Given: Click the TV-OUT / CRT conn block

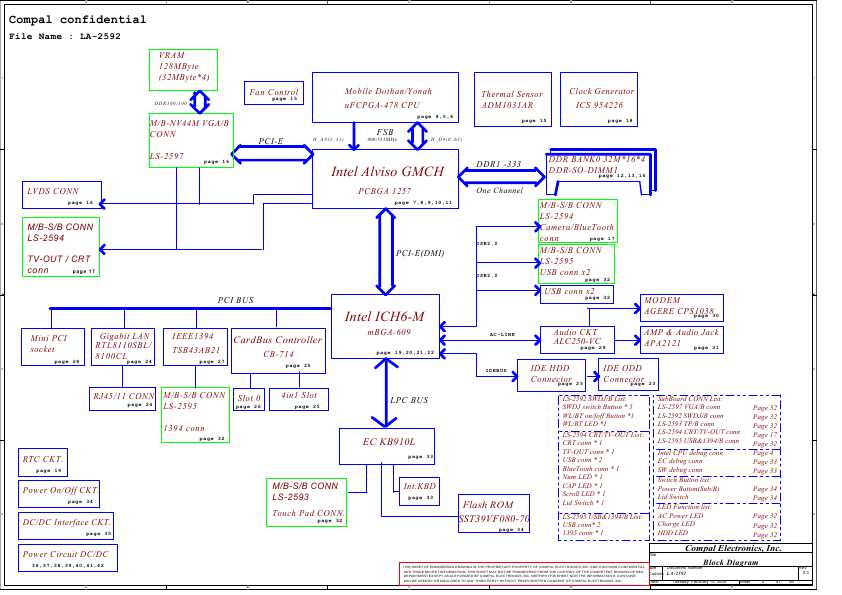Looking at the screenshot, I should pyautogui.click(x=61, y=247).
